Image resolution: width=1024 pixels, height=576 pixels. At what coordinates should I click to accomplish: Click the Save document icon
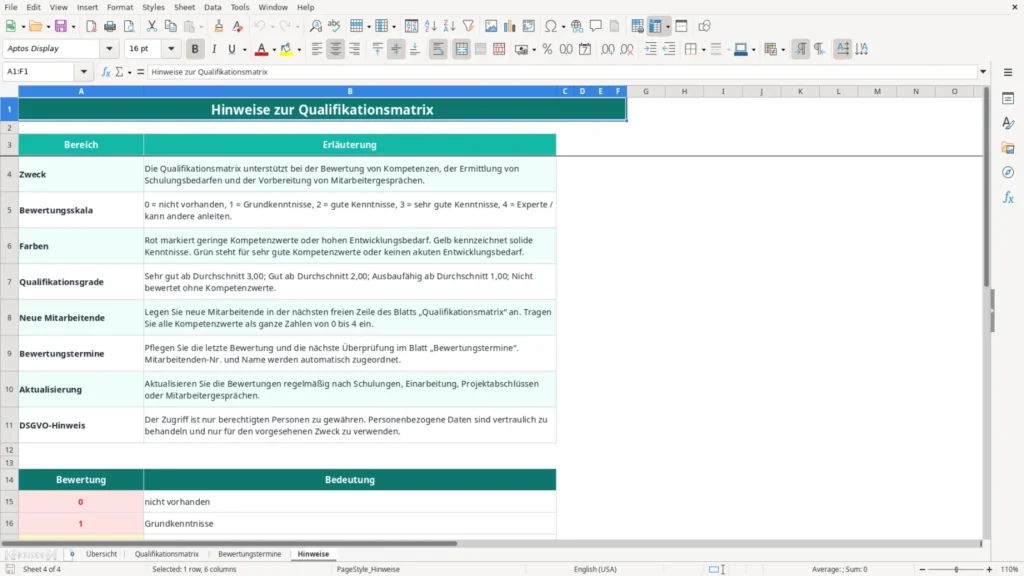[x=61, y=26]
